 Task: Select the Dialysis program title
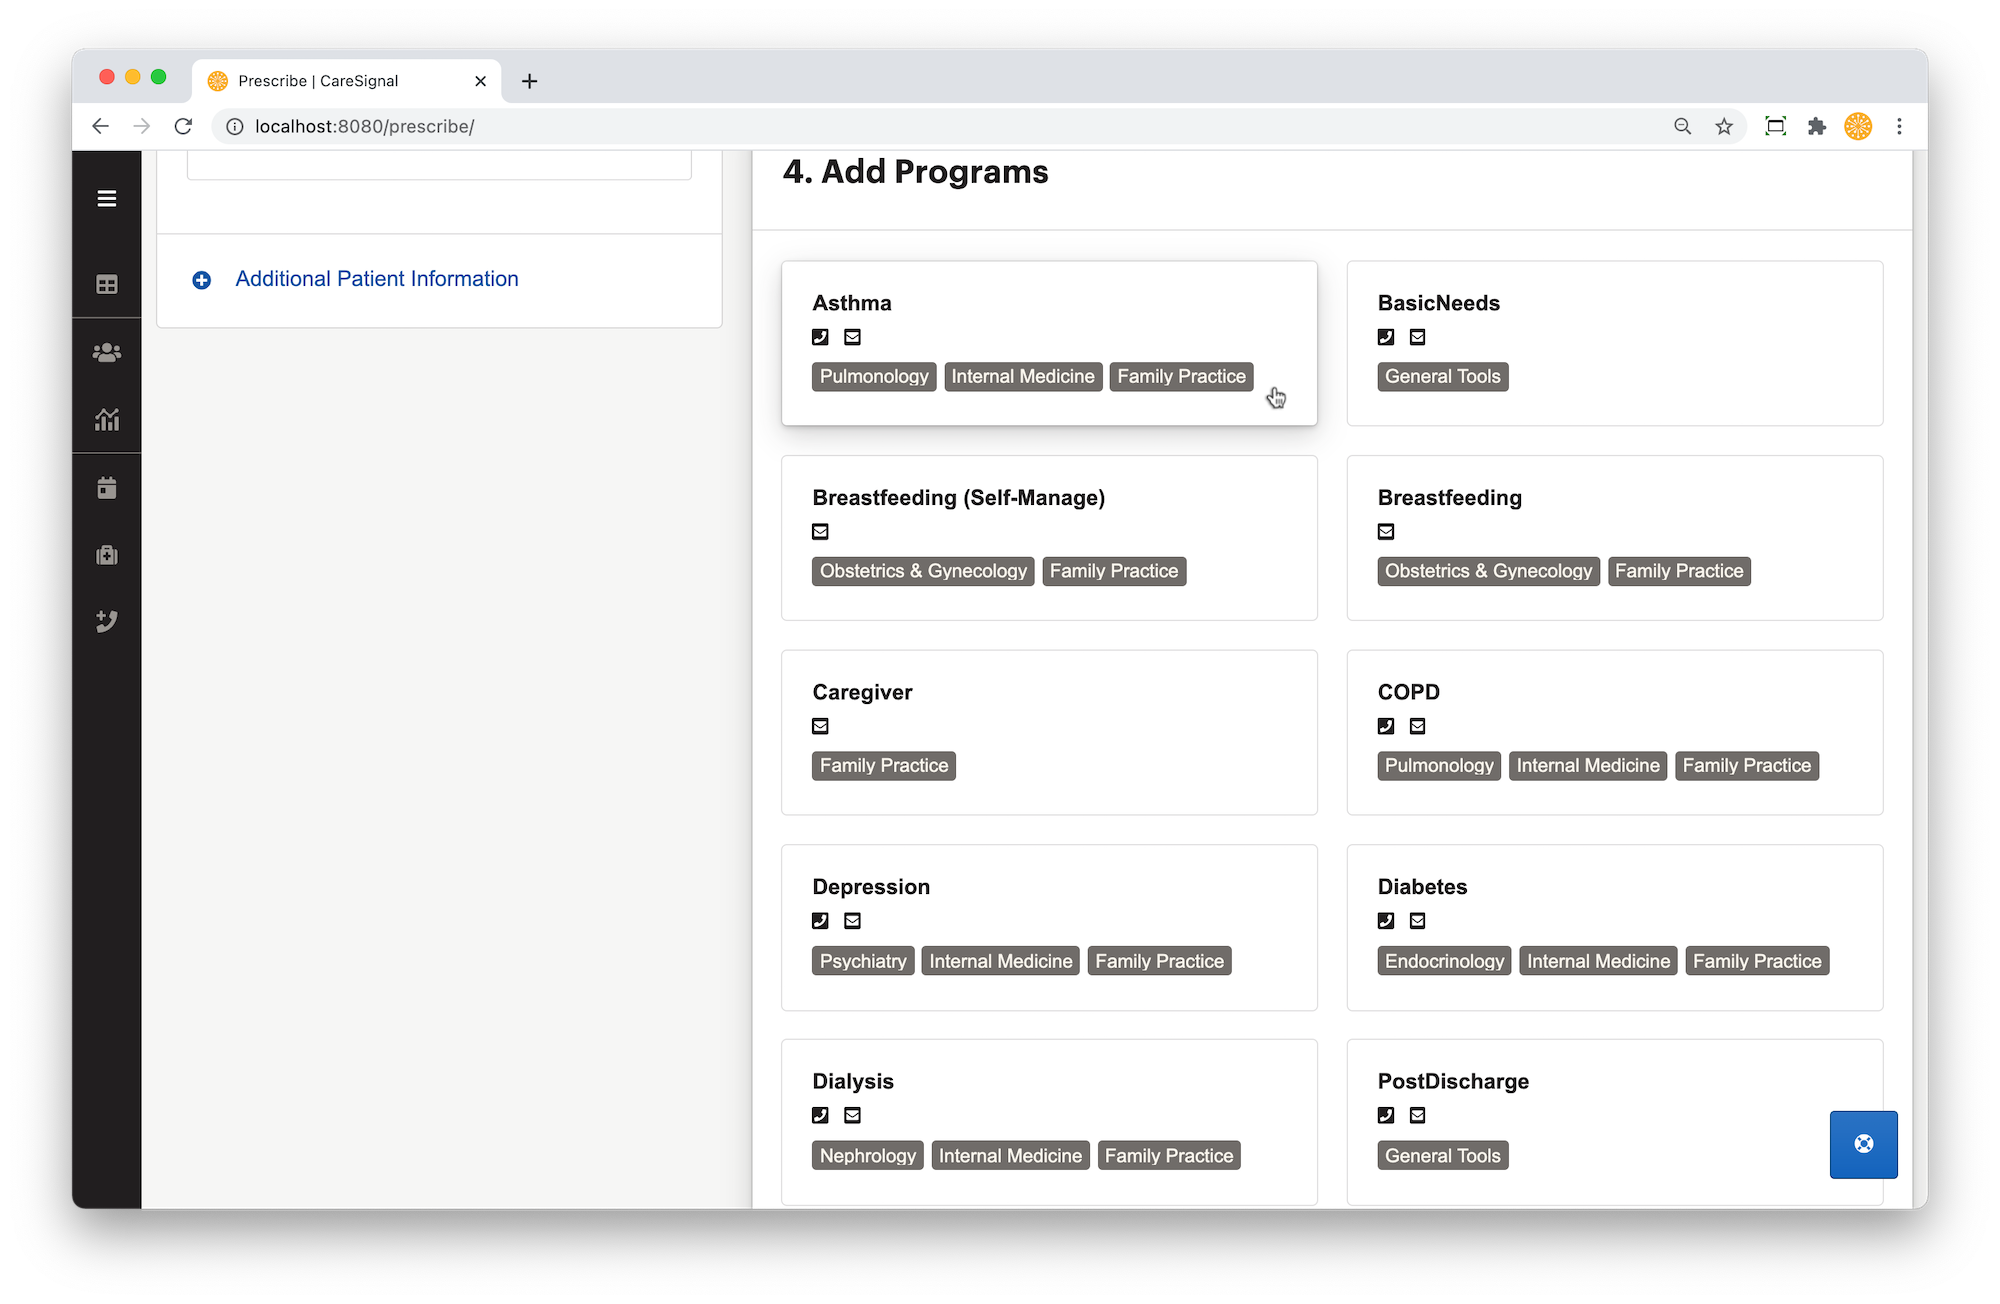(x=853, y=1081)
